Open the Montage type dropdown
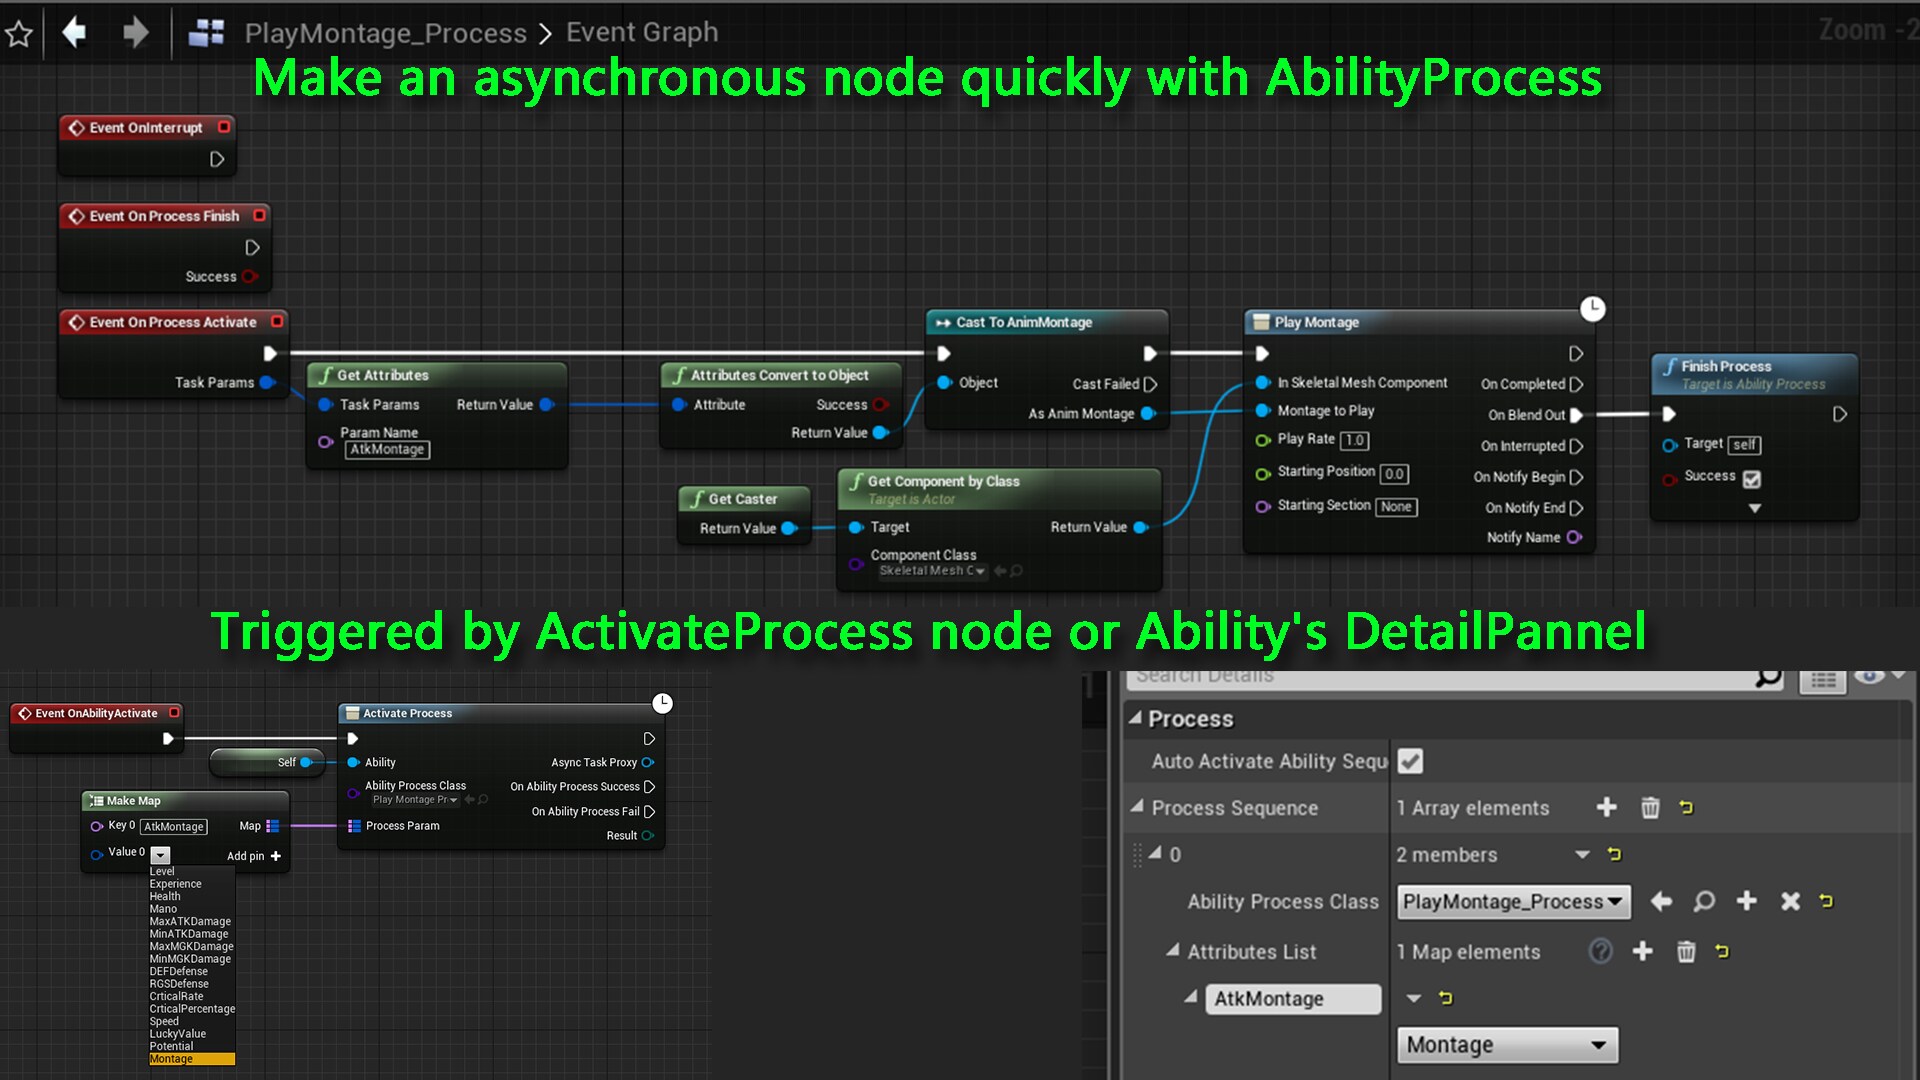The image size is (1920, 1080). click(1506, 1044)
